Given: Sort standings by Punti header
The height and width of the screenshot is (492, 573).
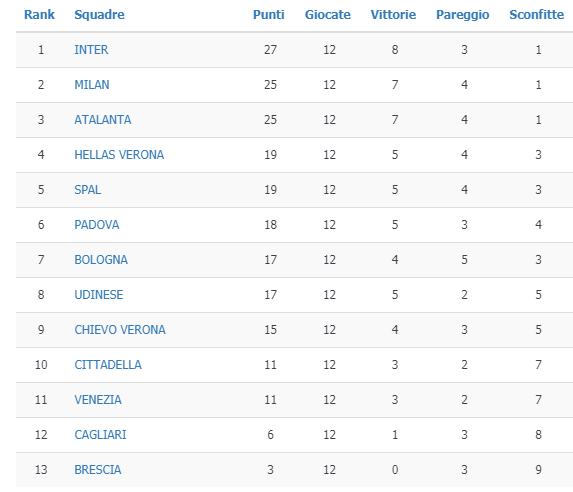Looking at the screenshot, I should point(269,15).
